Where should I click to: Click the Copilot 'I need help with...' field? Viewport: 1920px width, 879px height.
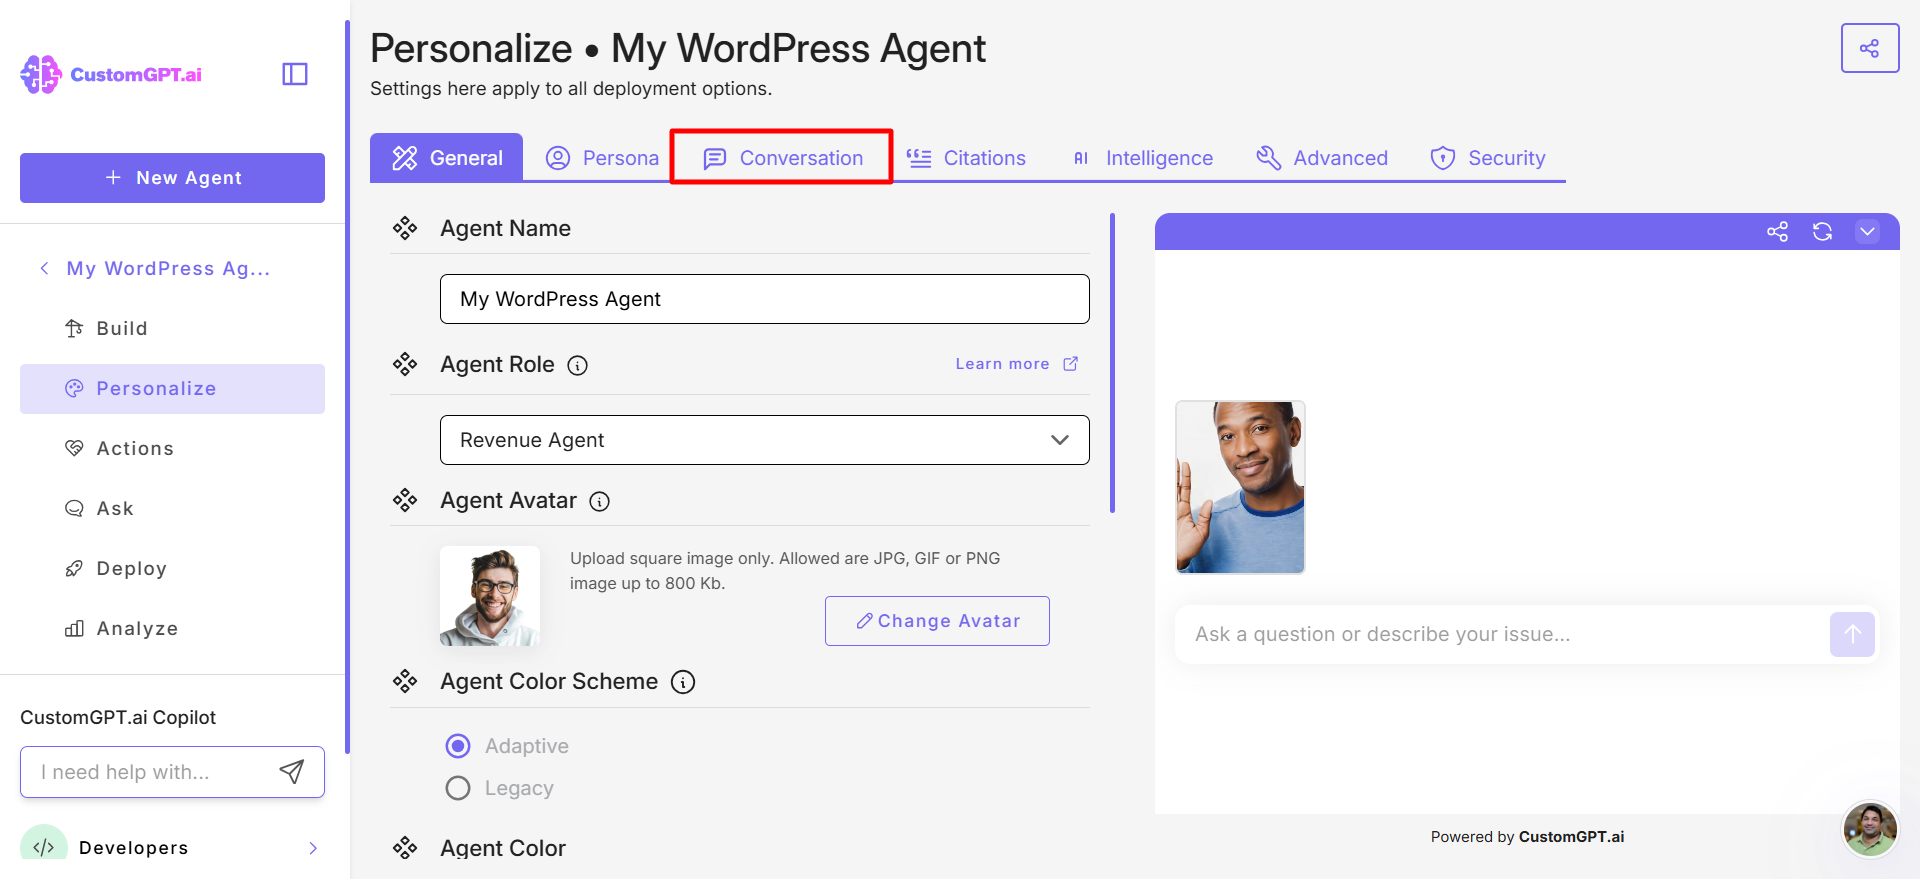click(172, 772)
